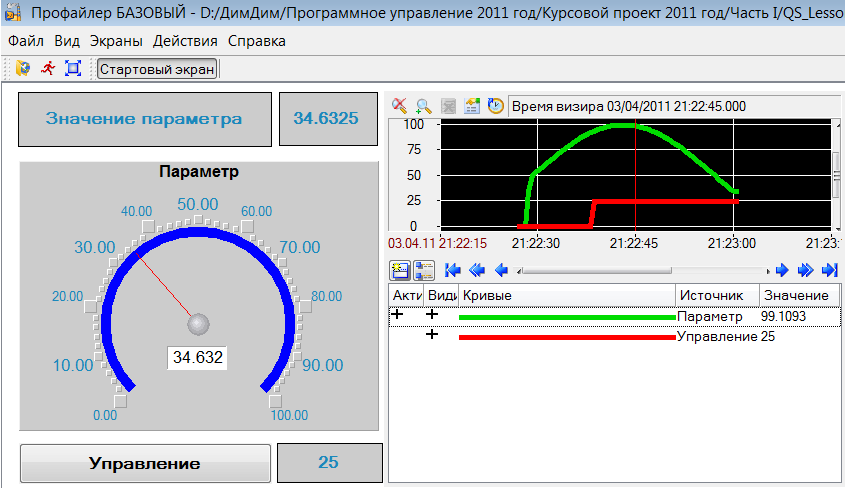Click the Кривые column header
This screenshot has height=488, width=845.
click(566, 295)
